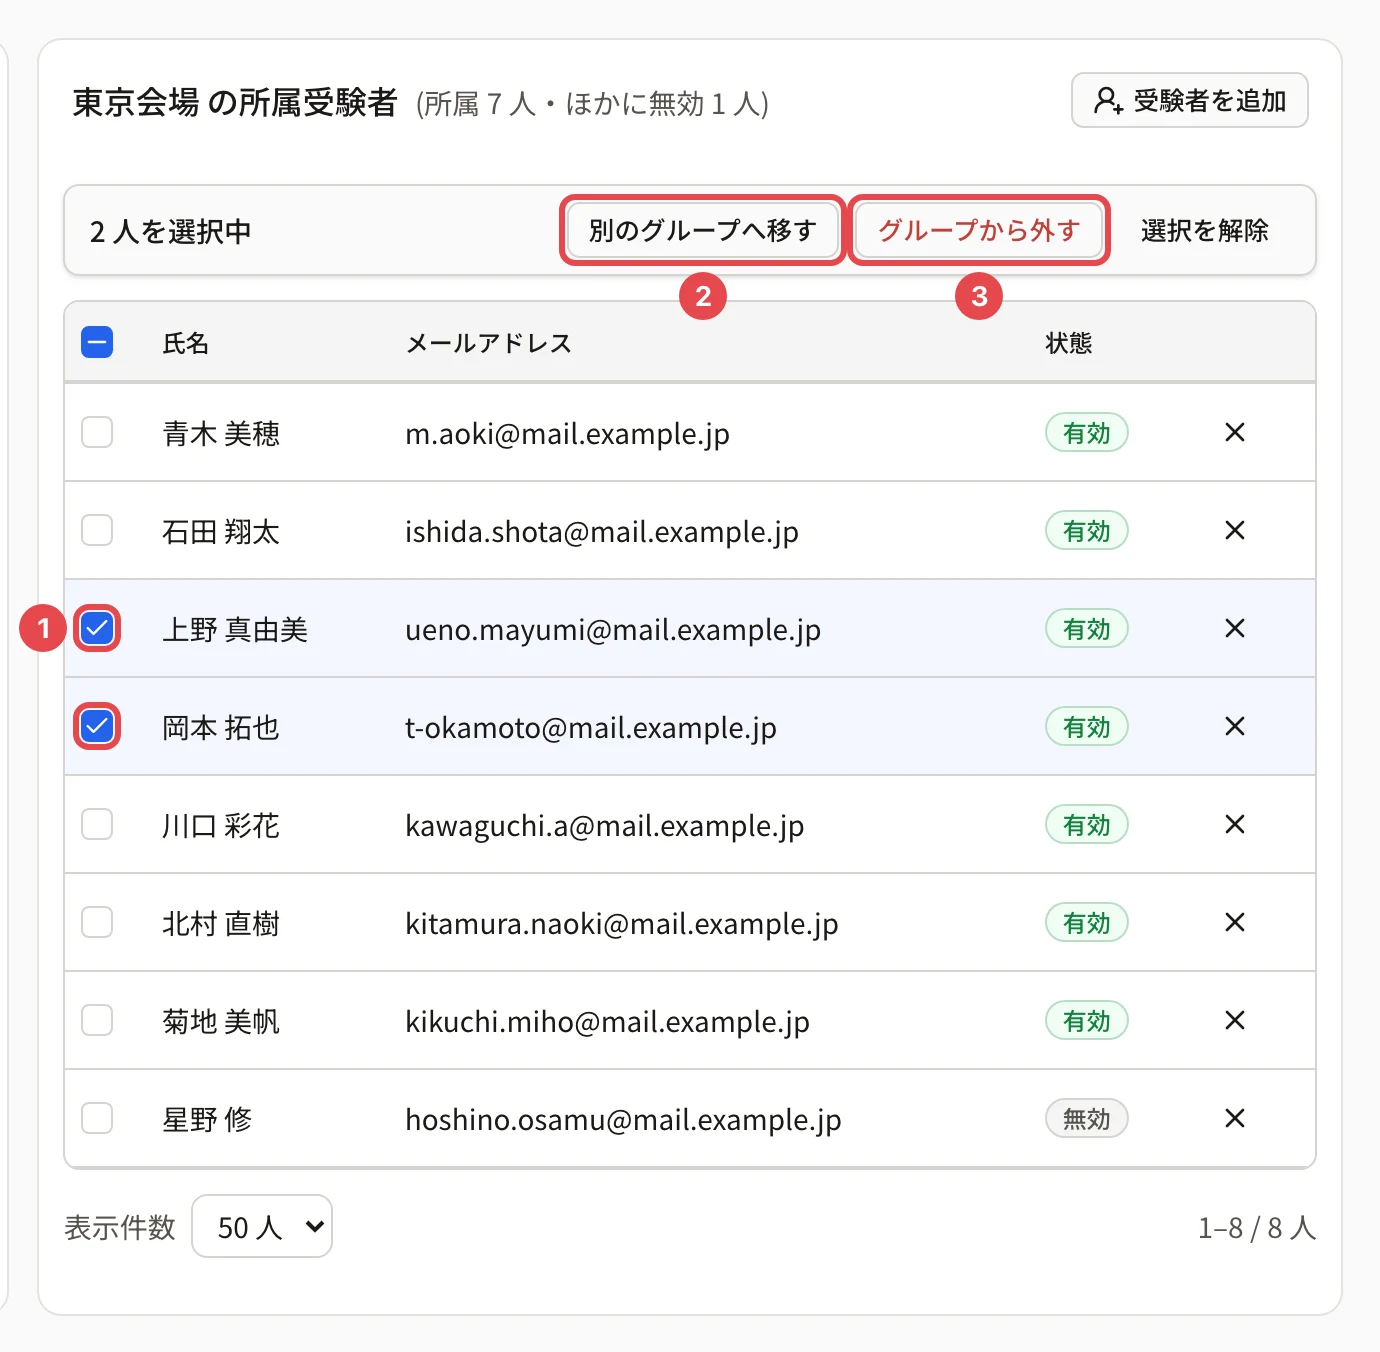Viewport: 1380px width, 1352px height.
Task: Click 選択を解除 to clear selection
Action: pyautogui.click(x=1204, y=230)
